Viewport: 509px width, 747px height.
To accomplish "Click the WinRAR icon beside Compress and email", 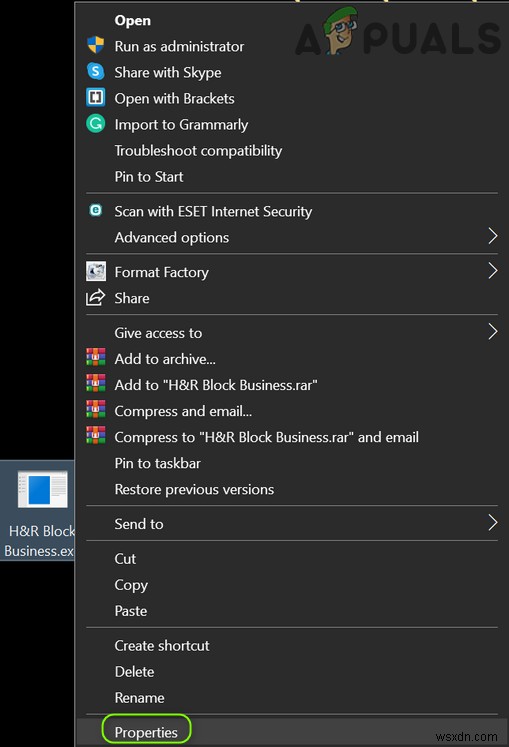I will click(95, 409).
